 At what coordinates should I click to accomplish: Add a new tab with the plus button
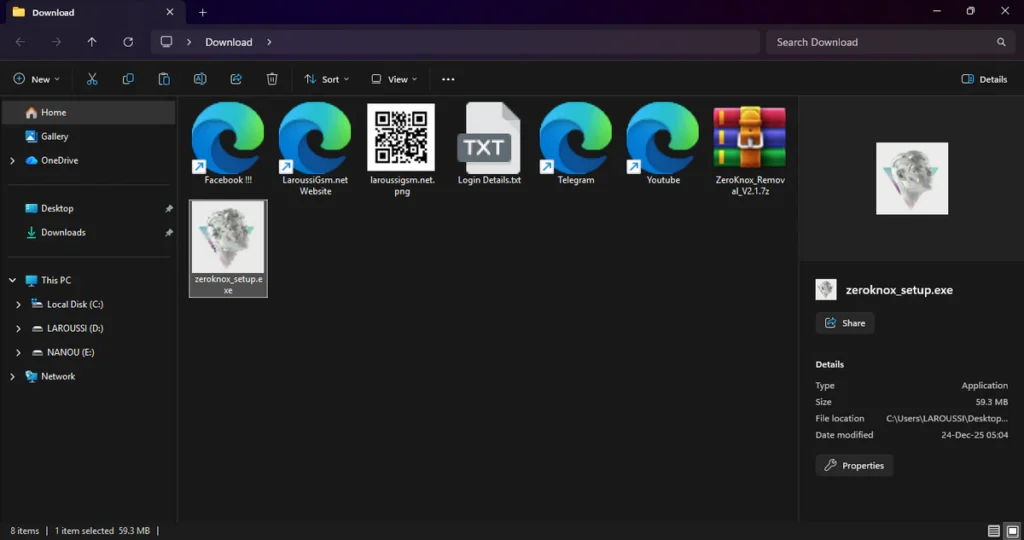(x=202, y=12)
